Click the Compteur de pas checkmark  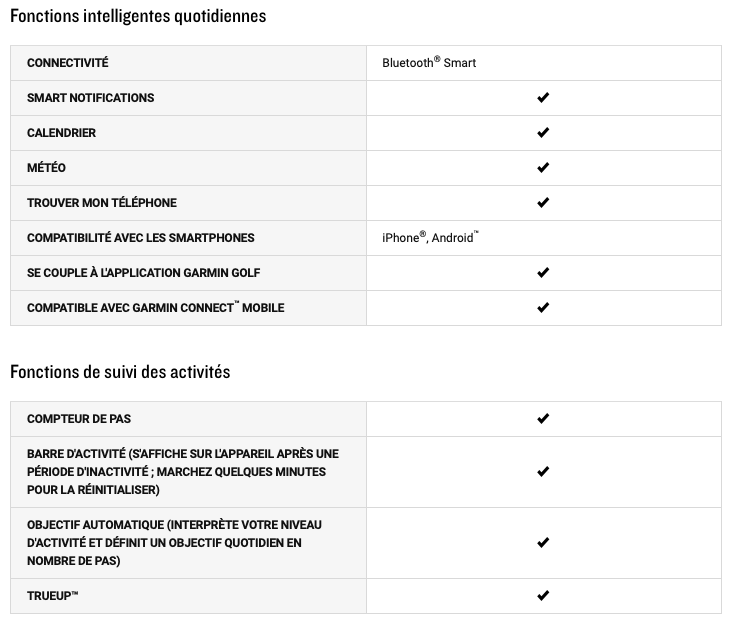click(x=543, y=419)
